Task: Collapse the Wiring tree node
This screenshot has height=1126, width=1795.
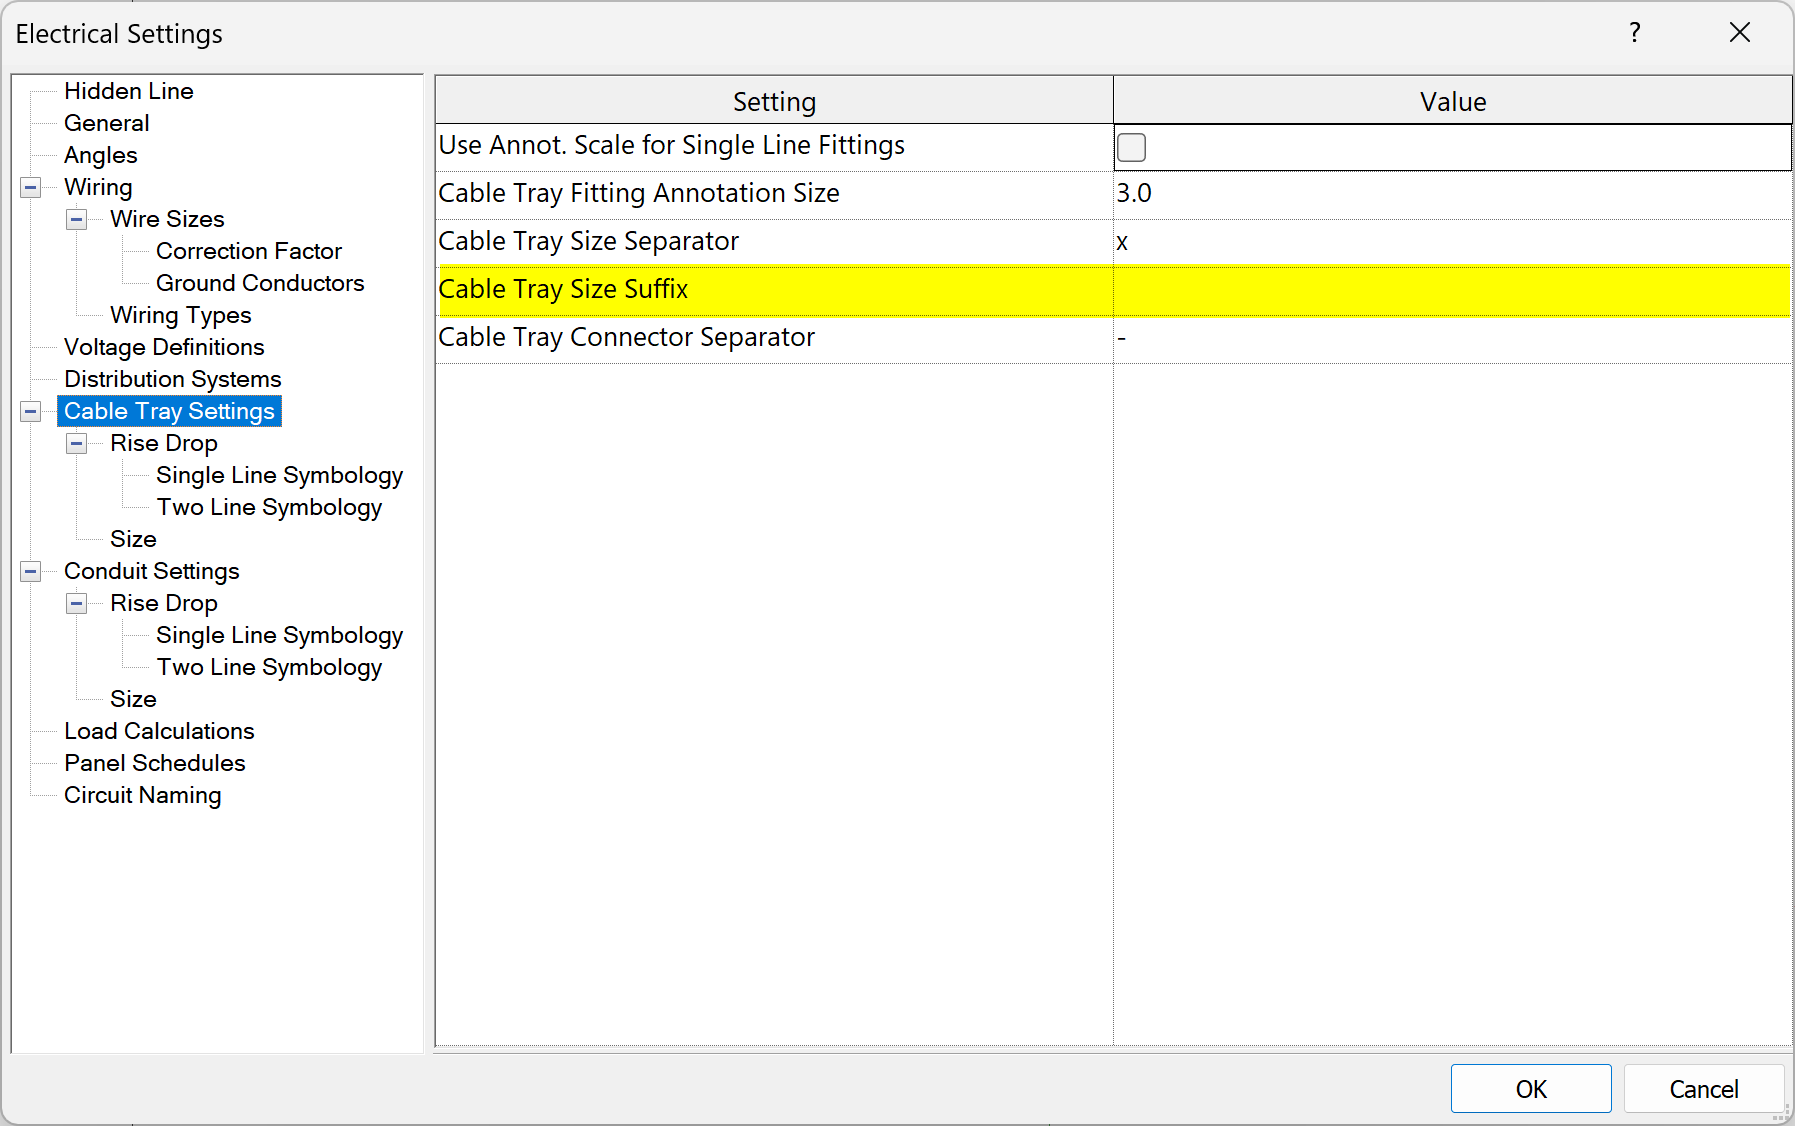Action: [x=31, y=187]
